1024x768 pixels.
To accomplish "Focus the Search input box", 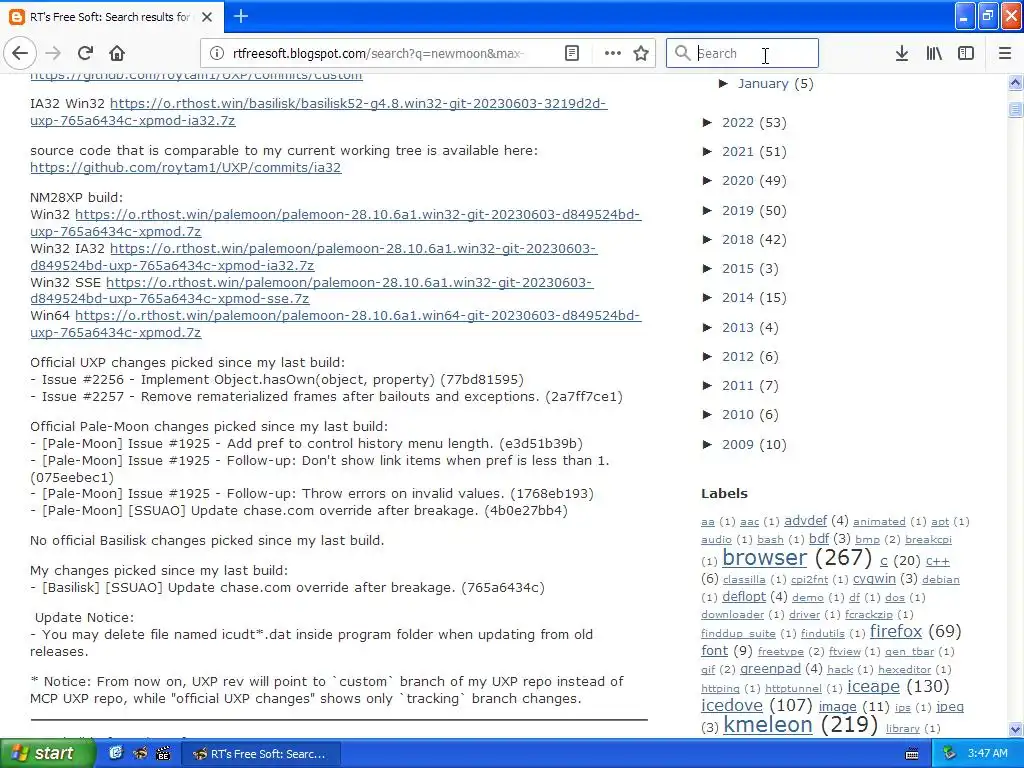I will [x=742, y=53].
